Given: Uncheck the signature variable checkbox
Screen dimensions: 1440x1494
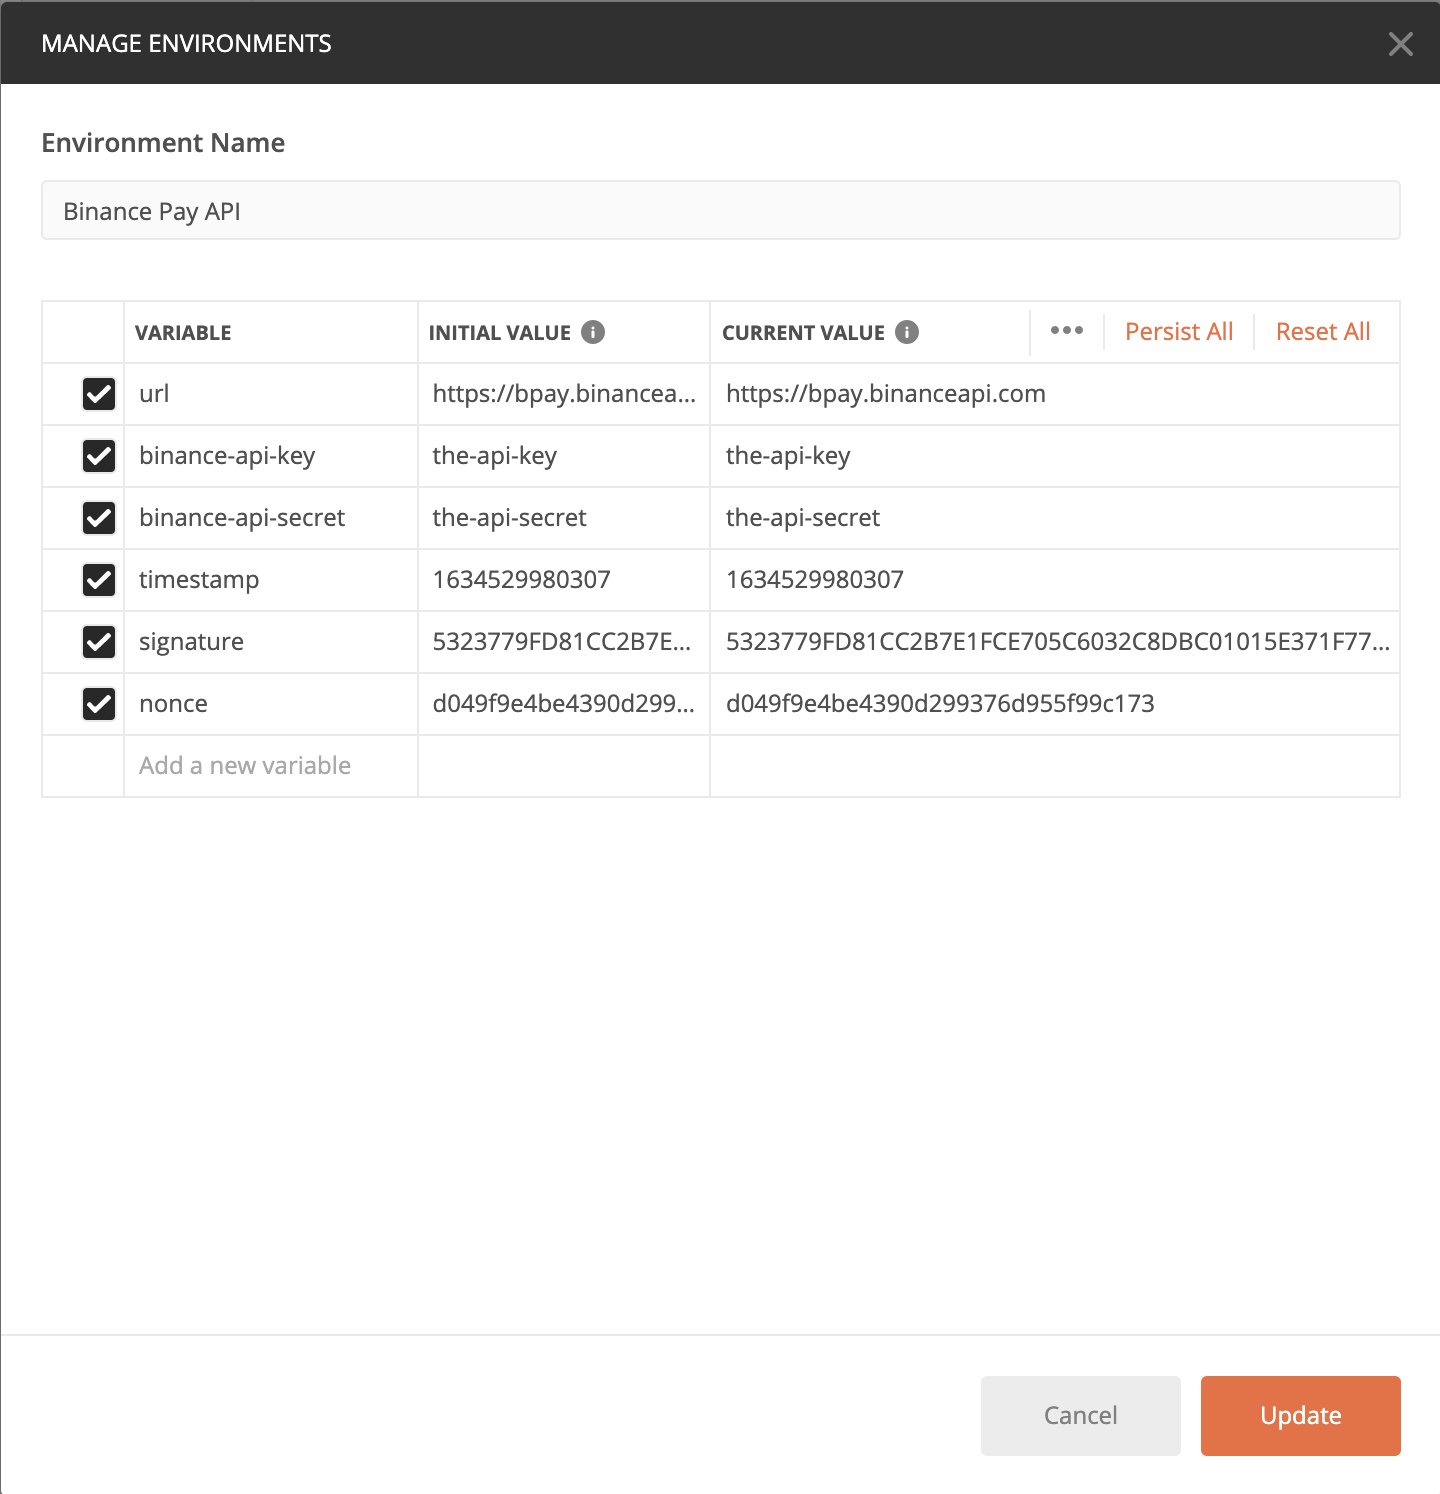Looking at the screenshot, I should pyautogui.click(x=99, y=642).
